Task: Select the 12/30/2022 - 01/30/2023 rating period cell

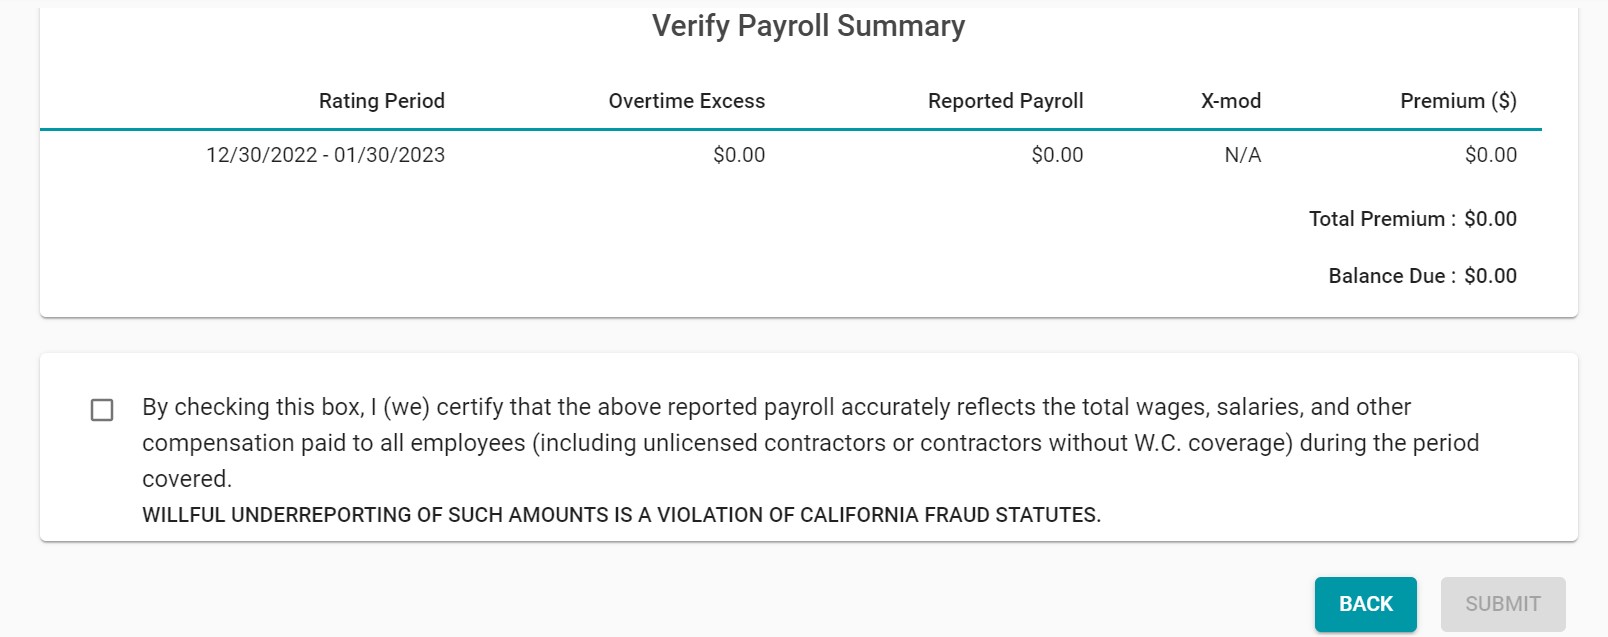Action: pyautogui.click(x=325, y=155)
